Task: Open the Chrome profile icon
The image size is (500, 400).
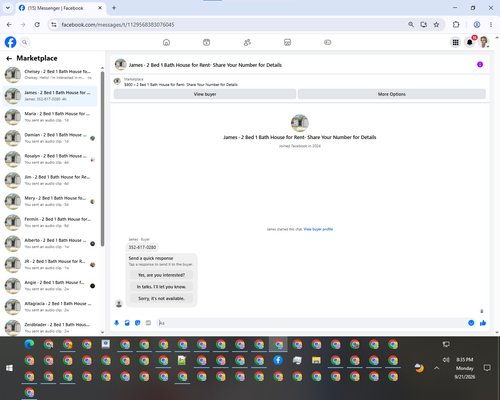Action: click(477, 25)
